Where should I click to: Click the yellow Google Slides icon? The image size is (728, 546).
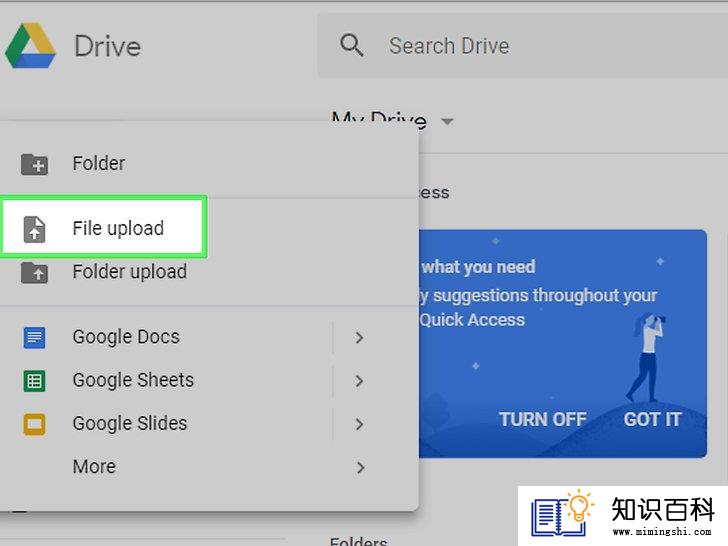tap(34, 424)
